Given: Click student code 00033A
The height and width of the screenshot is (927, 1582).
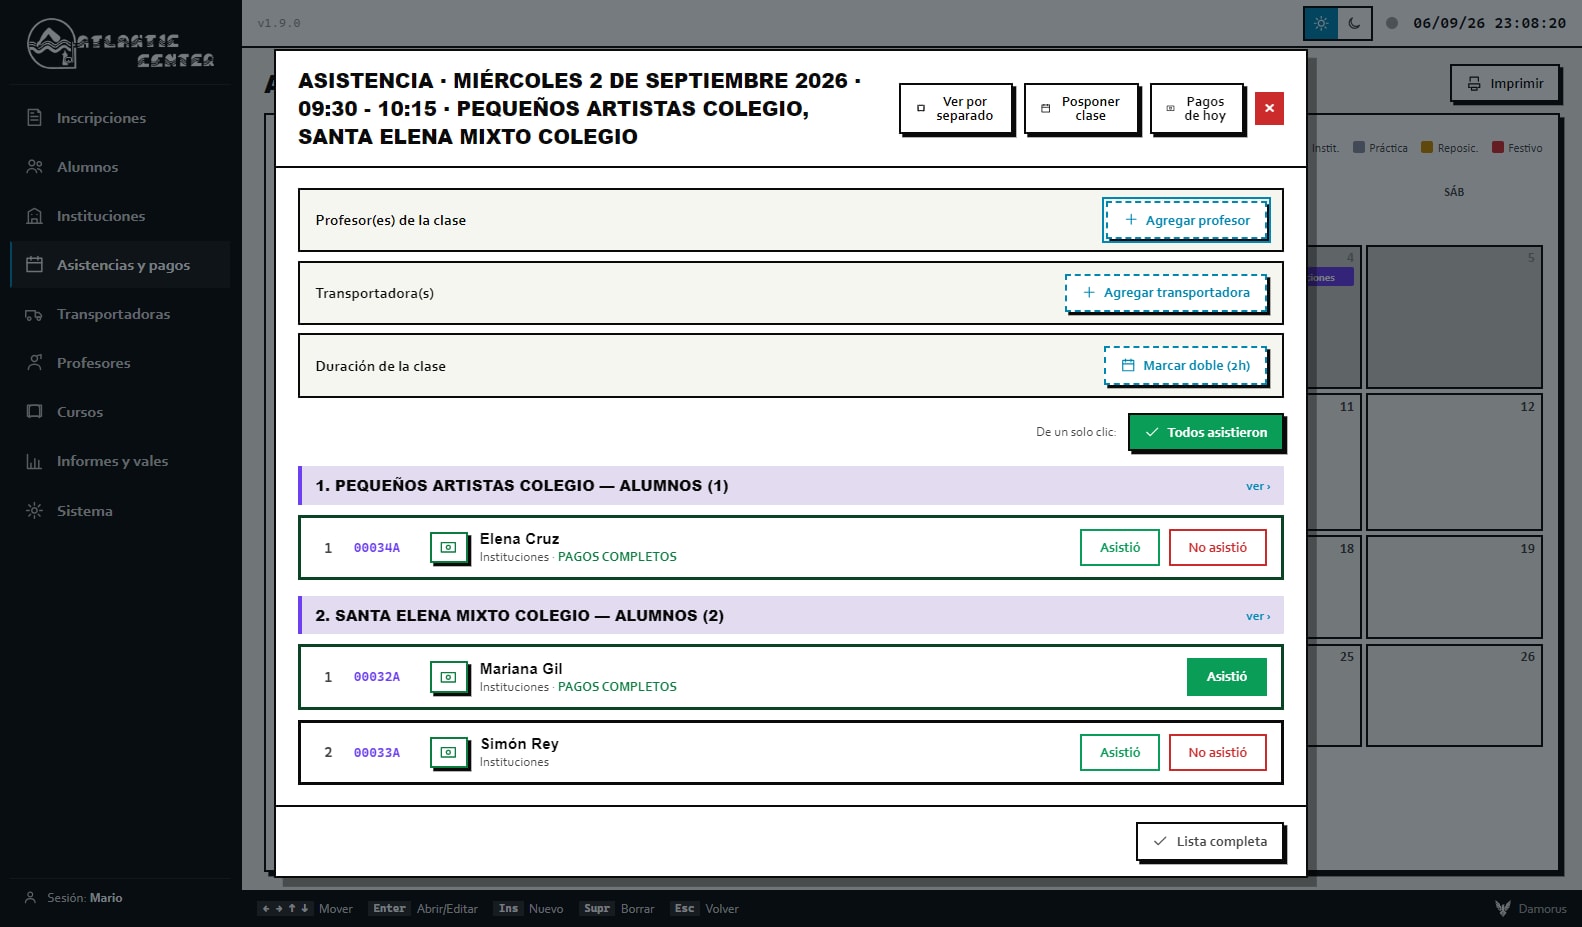Looking at the screenshot, I should [377, 753].
